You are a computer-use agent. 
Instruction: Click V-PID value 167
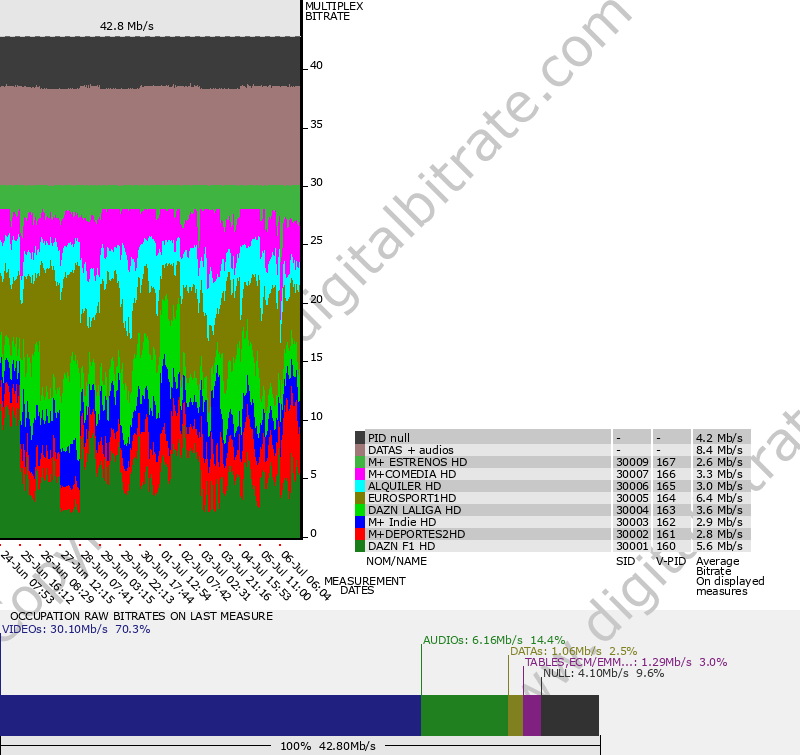tap(666, 462)
